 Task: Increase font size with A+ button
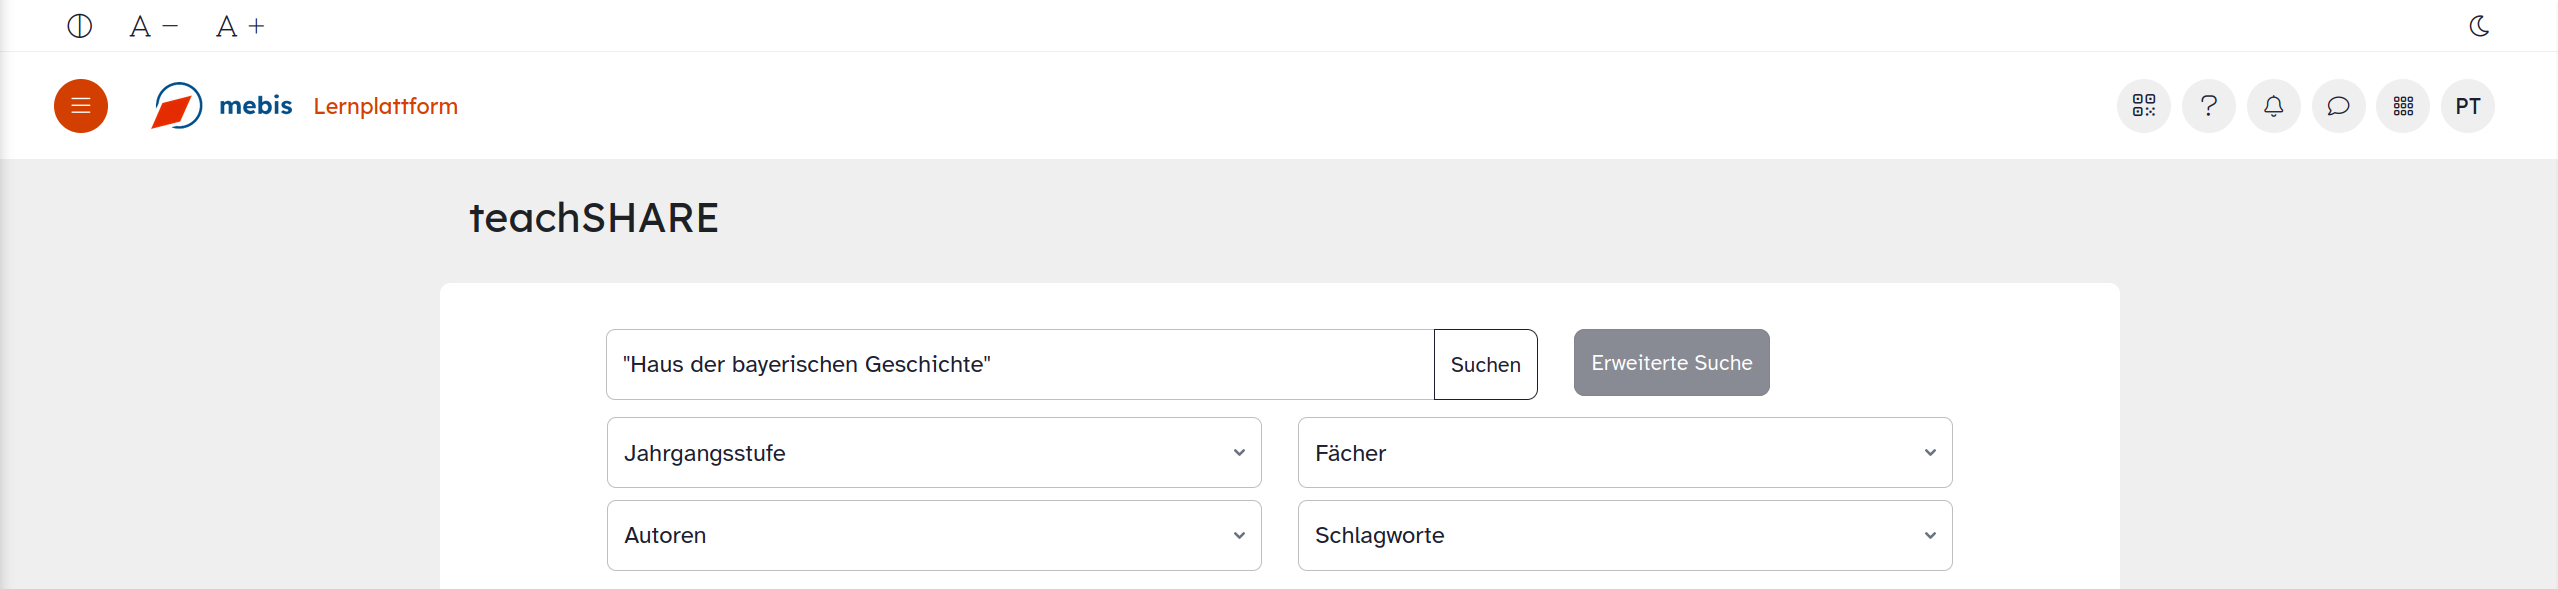pyautogui.click(x=240, y=26)
